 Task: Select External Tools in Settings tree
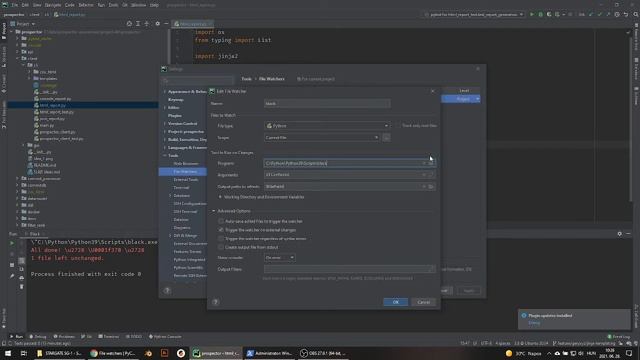point(185,180)
